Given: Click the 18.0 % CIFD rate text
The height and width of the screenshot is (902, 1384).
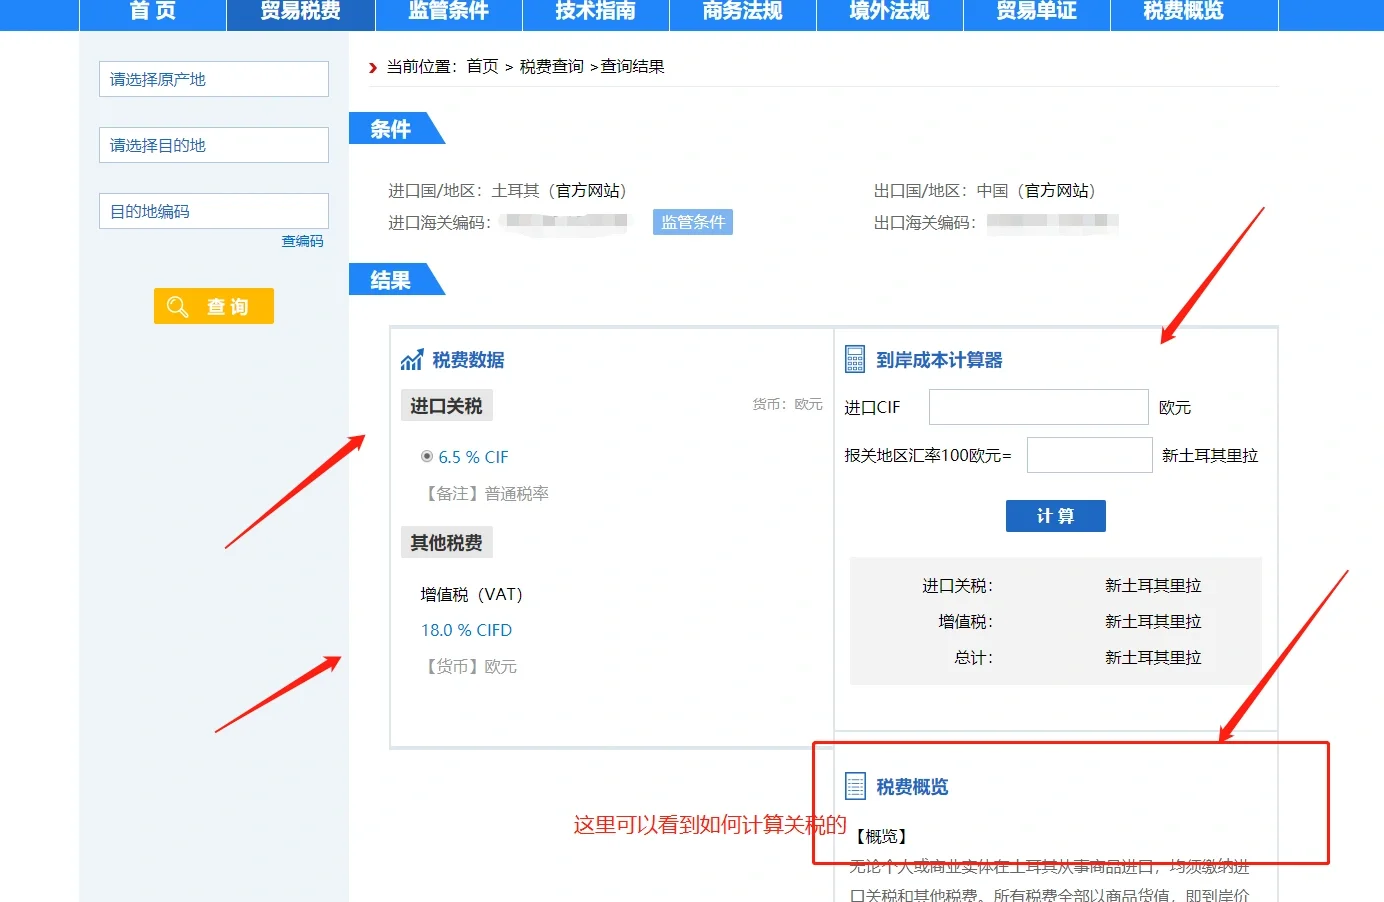Looking at the screenshot, I should [x=466, y=630].
